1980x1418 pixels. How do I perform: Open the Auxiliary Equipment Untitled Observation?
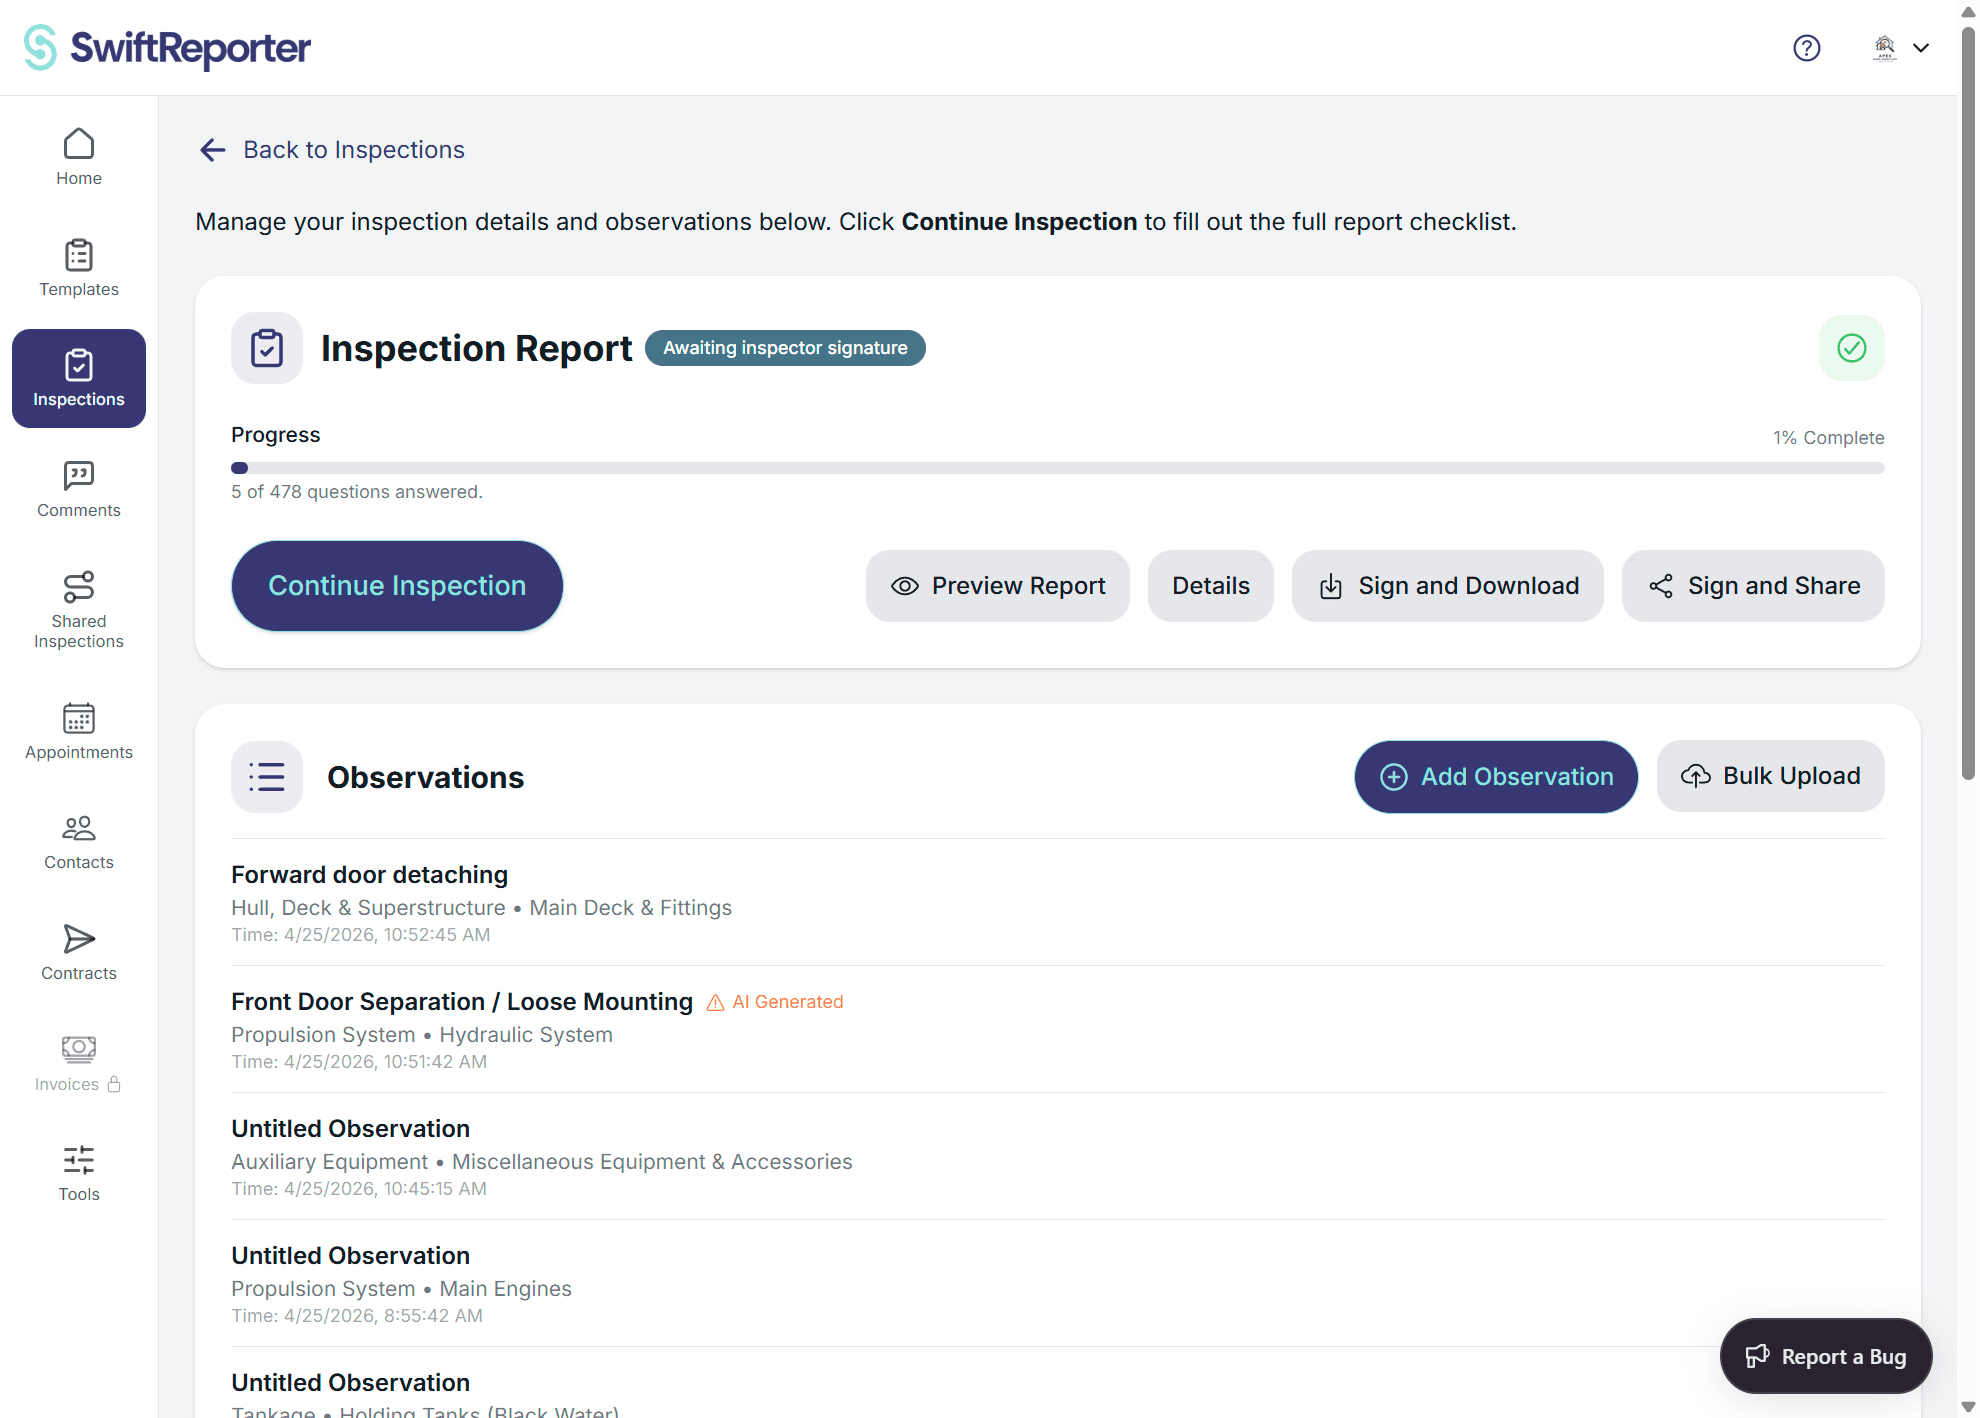tap(1058, 1157)
